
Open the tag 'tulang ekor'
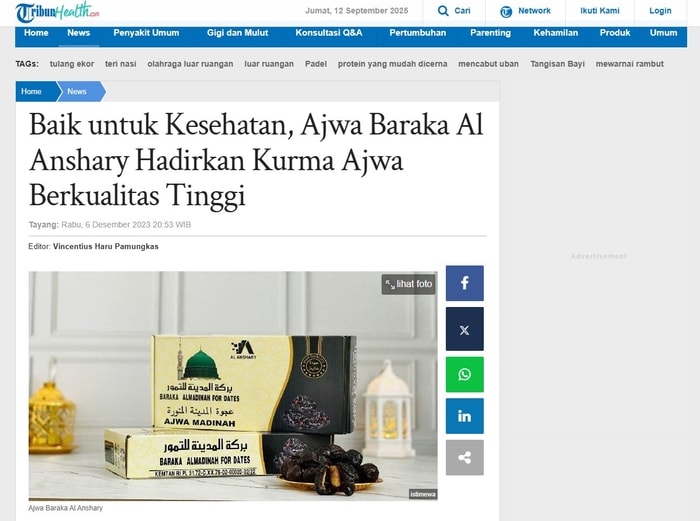(72, 64)
